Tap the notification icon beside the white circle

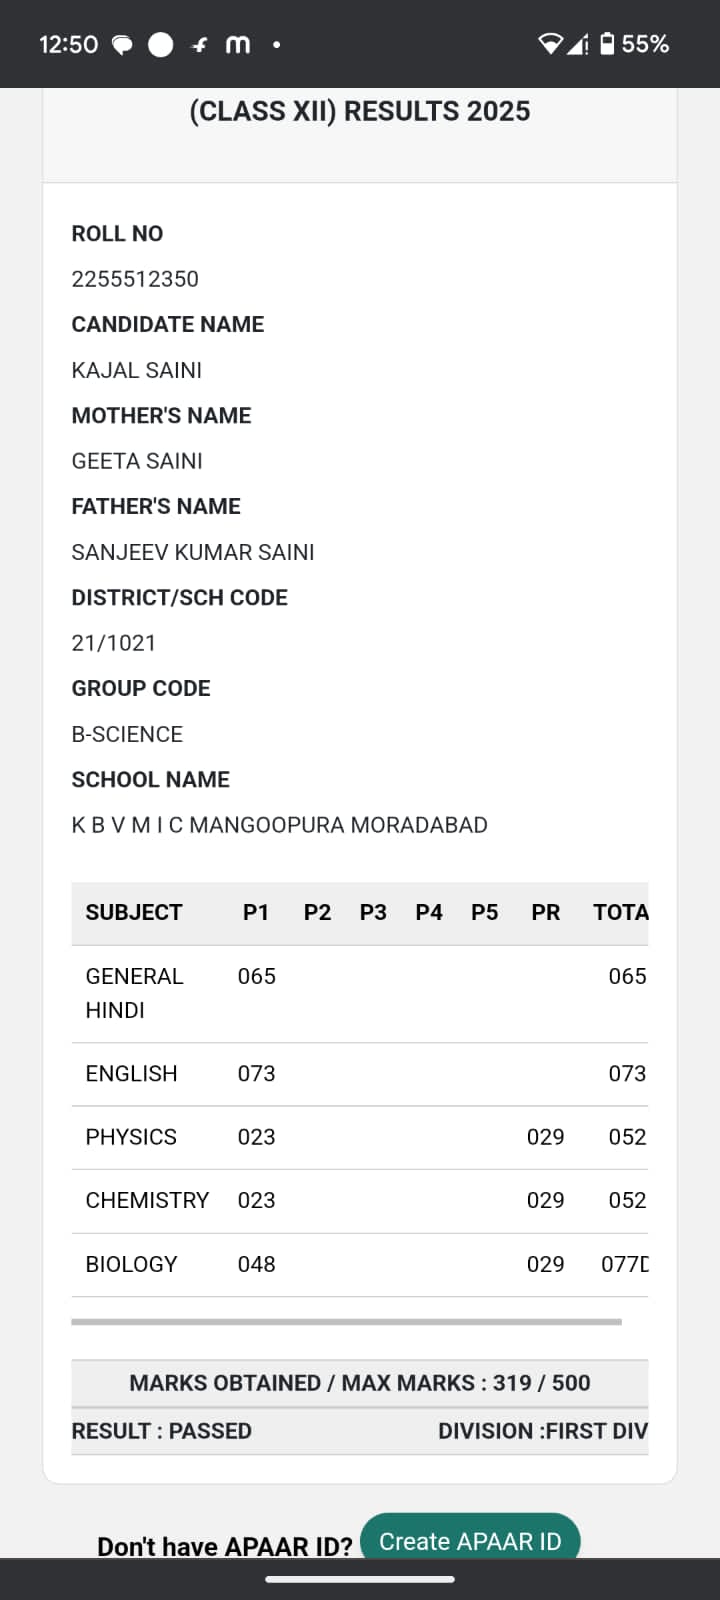[200, 45]
